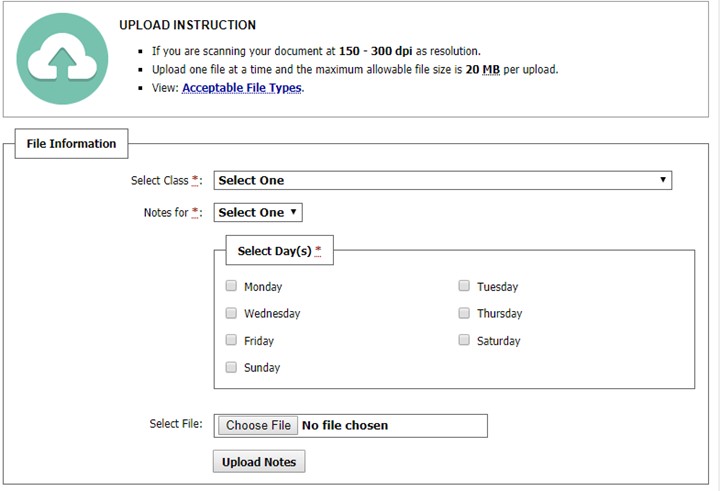The height and width of the screenshot is (491, 720).
Task: Enable the Friday checkbox
Action: (x=231, y=340)
